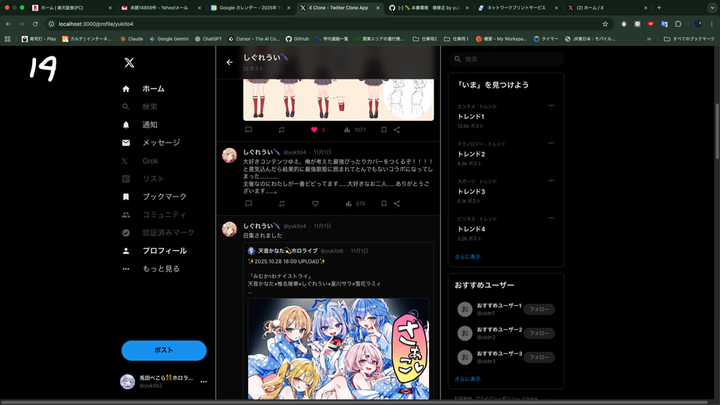Click the search (検索) input field

point(506,59)
